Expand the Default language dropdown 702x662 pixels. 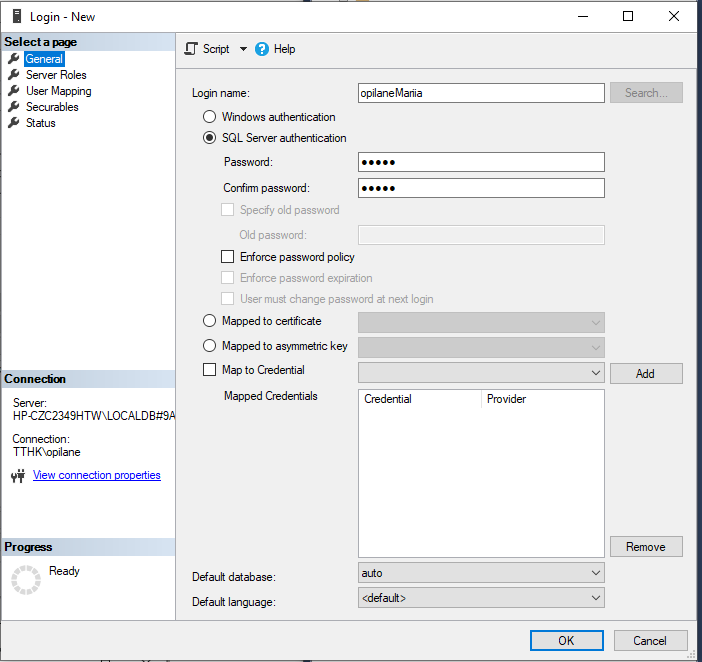[x=481, y=598]
